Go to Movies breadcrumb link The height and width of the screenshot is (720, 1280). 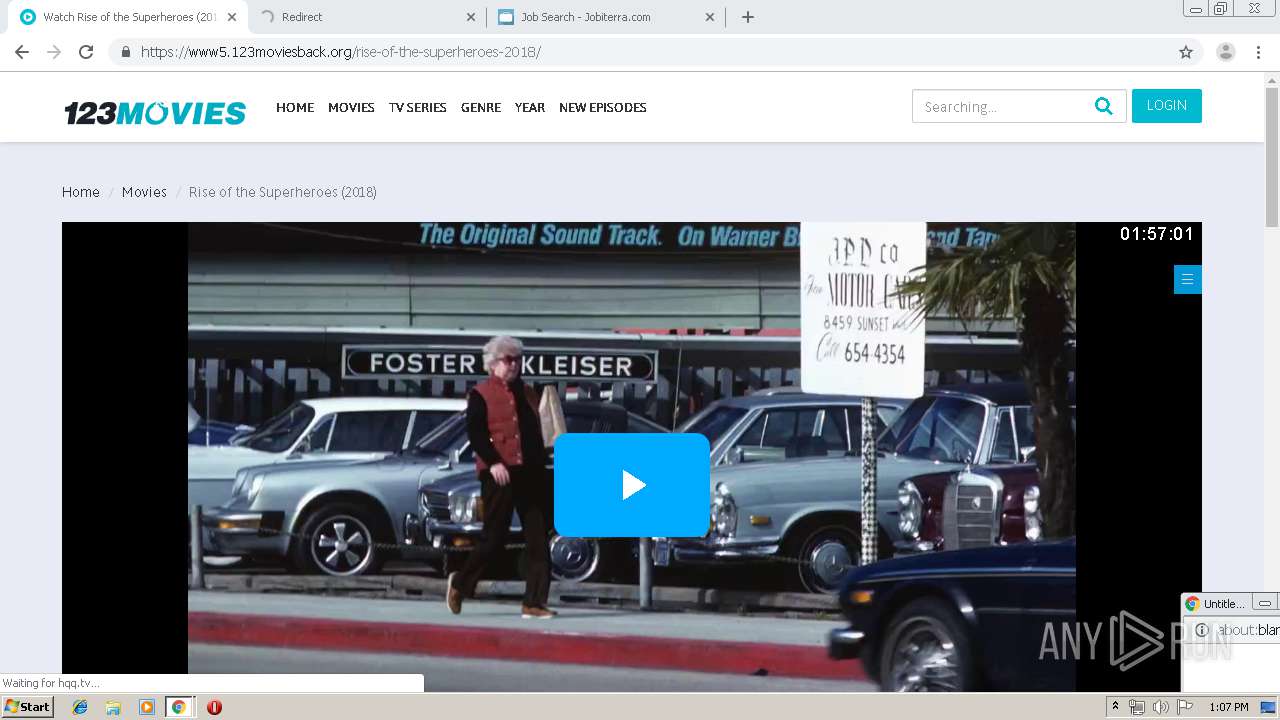click(x=144, y=192)
